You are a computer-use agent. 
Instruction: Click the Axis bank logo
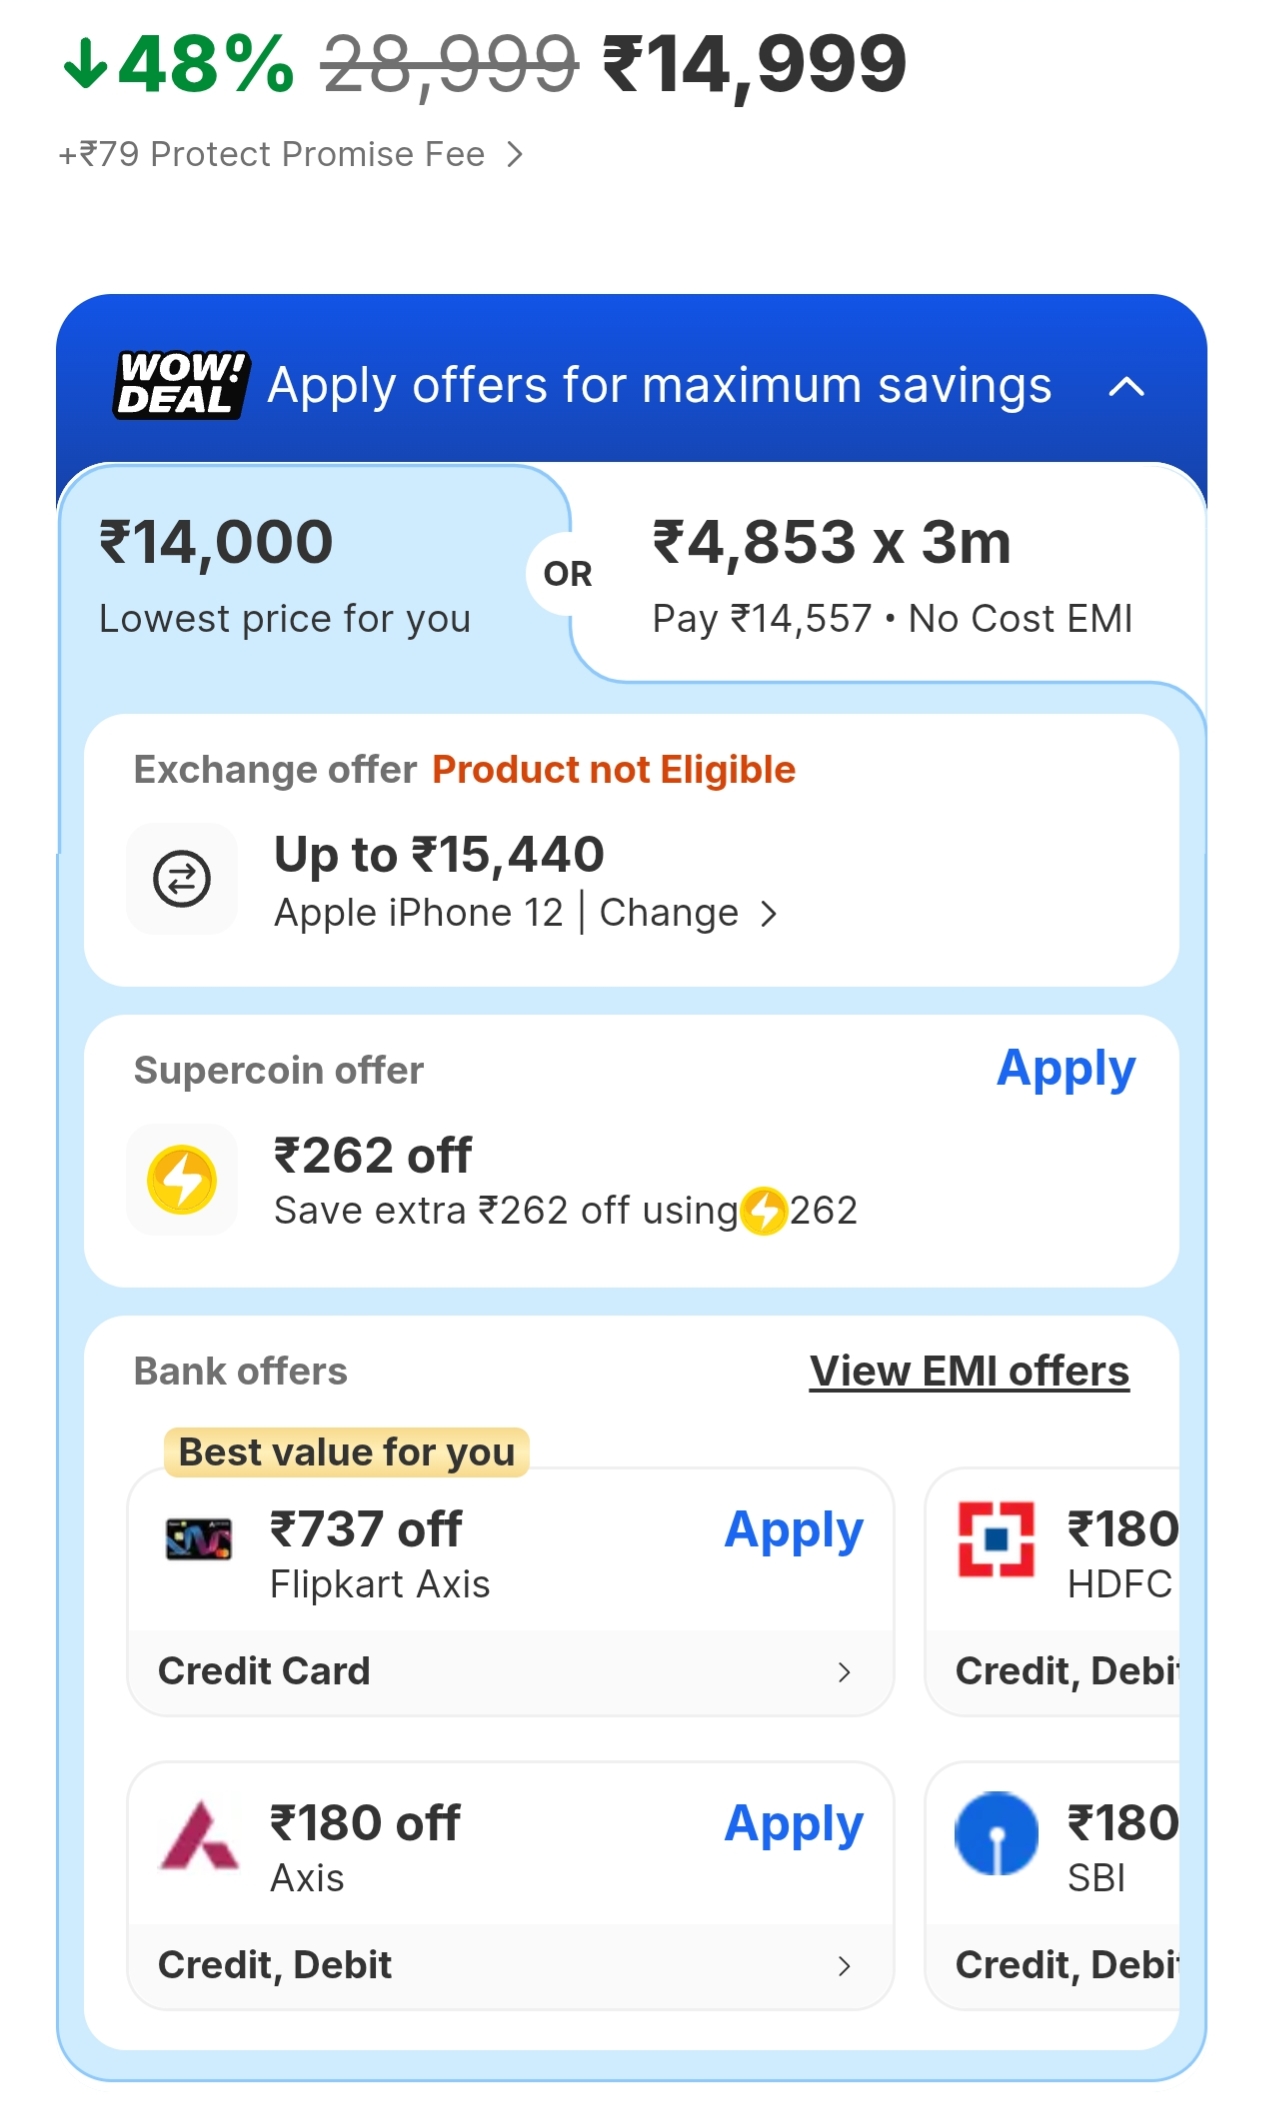(199, 1836)
